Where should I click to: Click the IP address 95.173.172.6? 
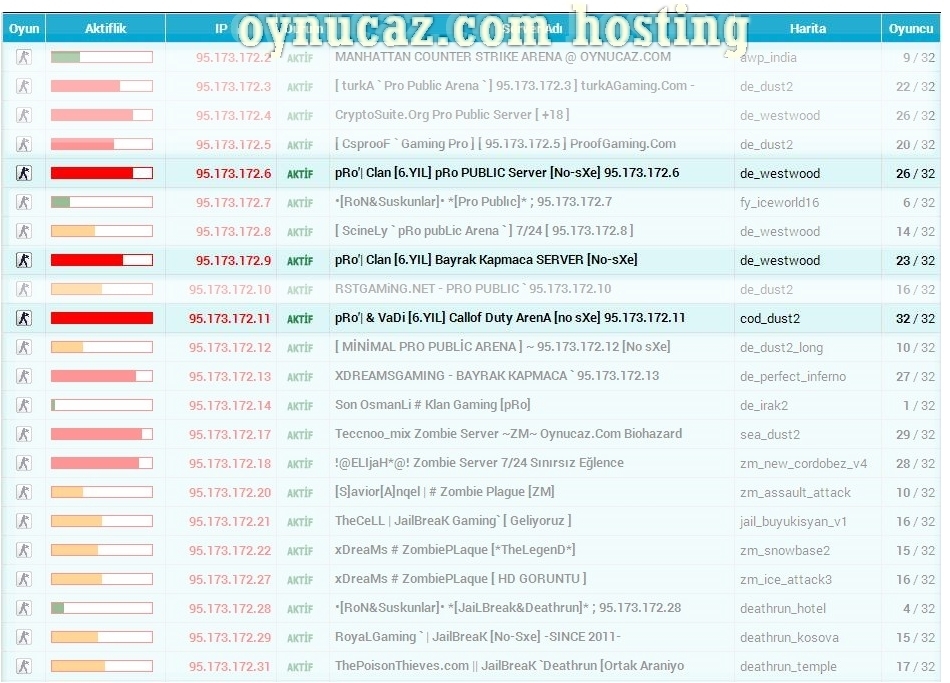point(233,173)
